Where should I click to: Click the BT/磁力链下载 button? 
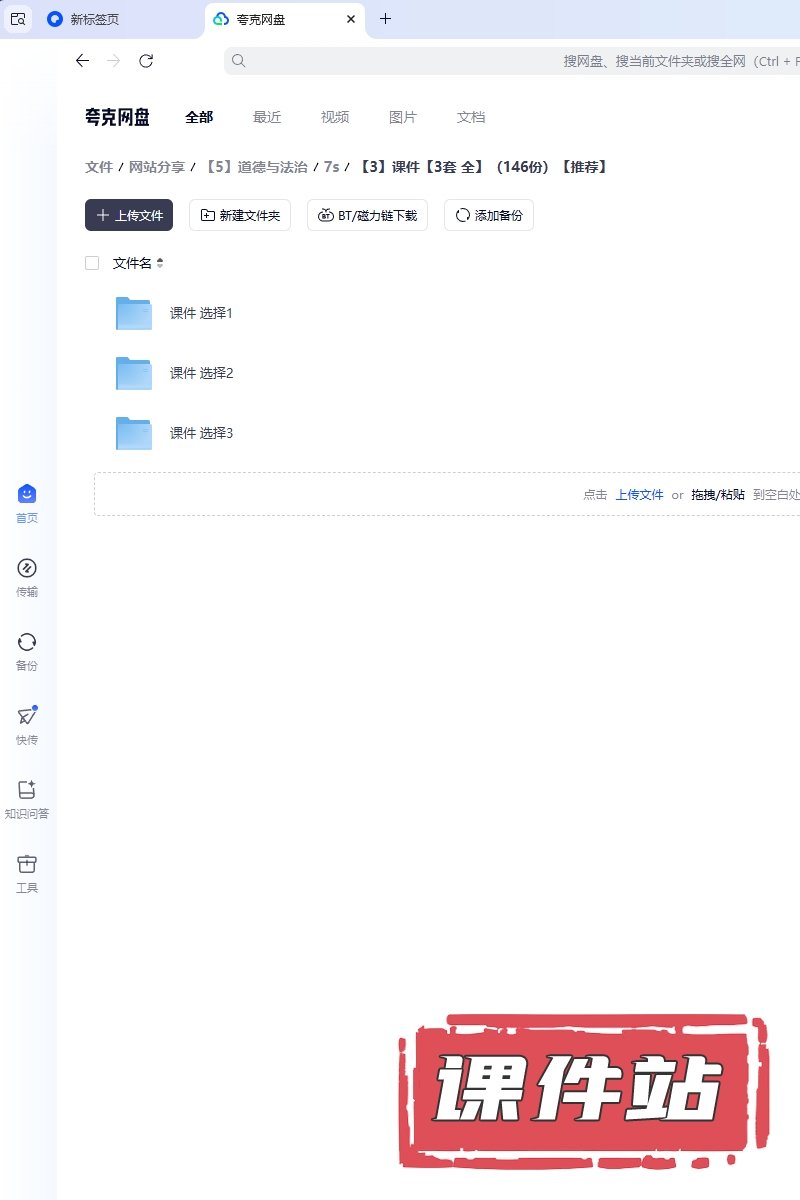tap(367, 215)
